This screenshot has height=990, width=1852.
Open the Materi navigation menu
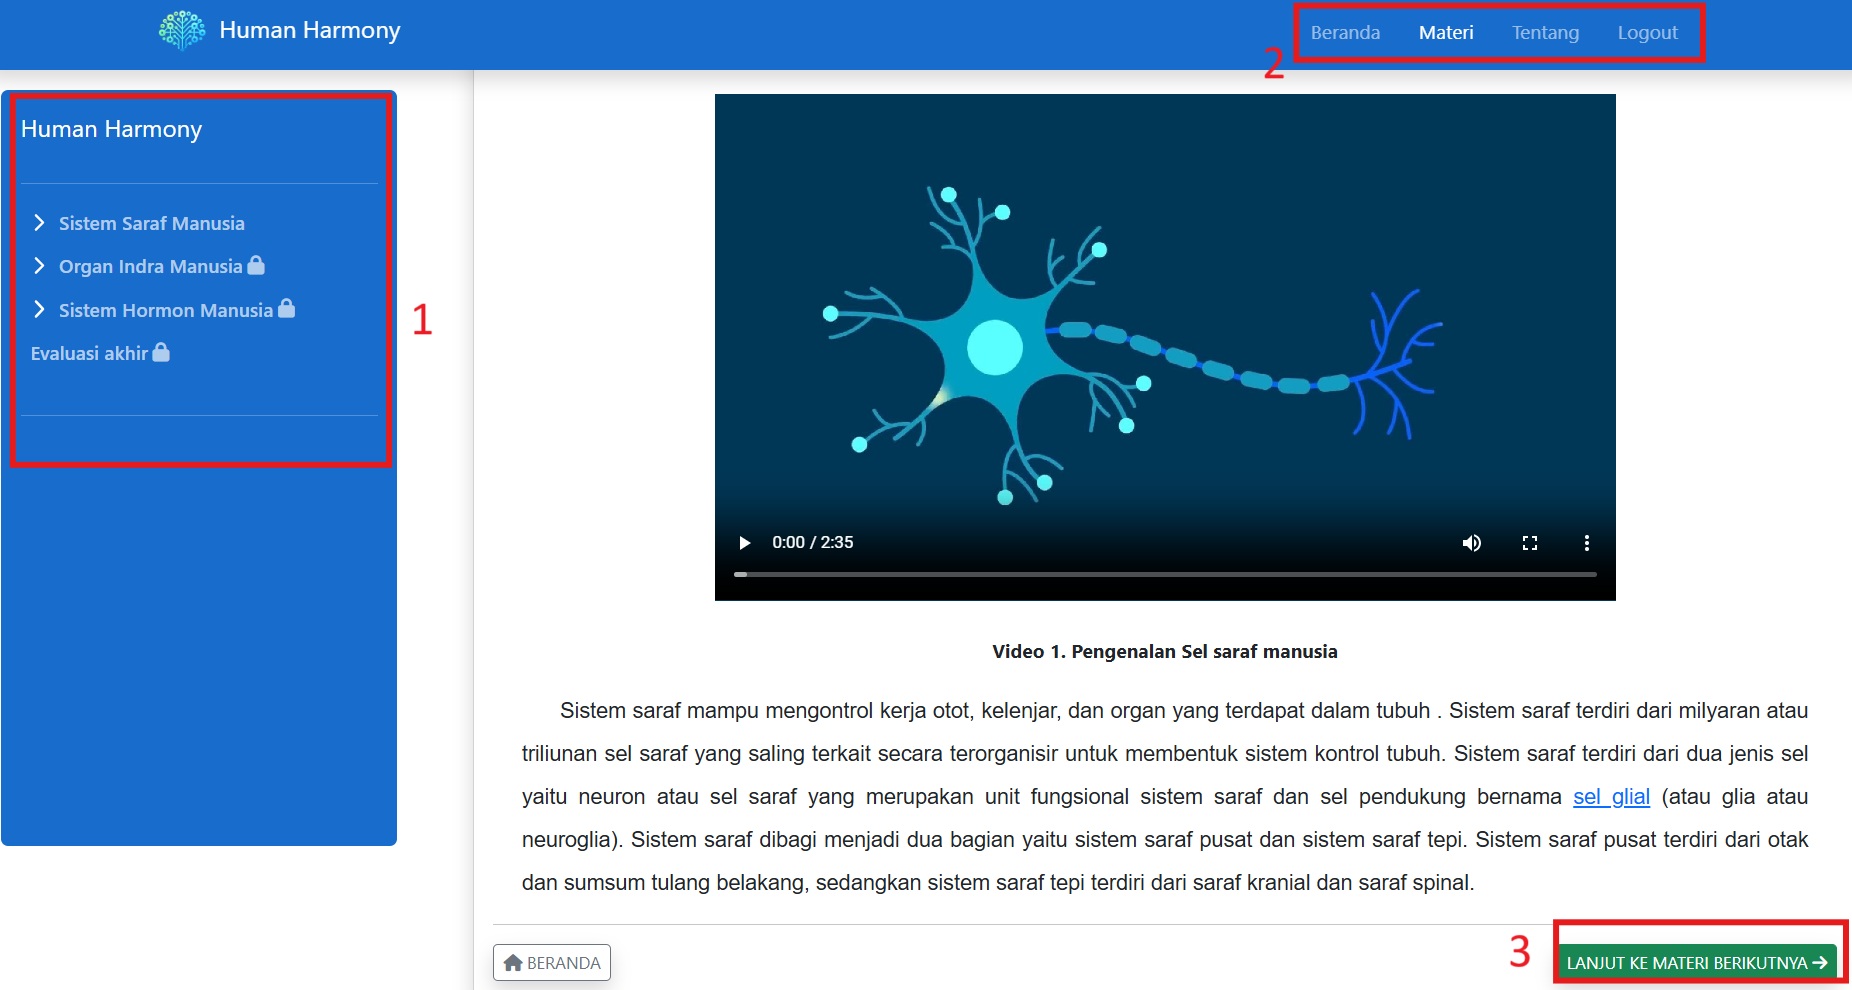[x=1446, y=33]
